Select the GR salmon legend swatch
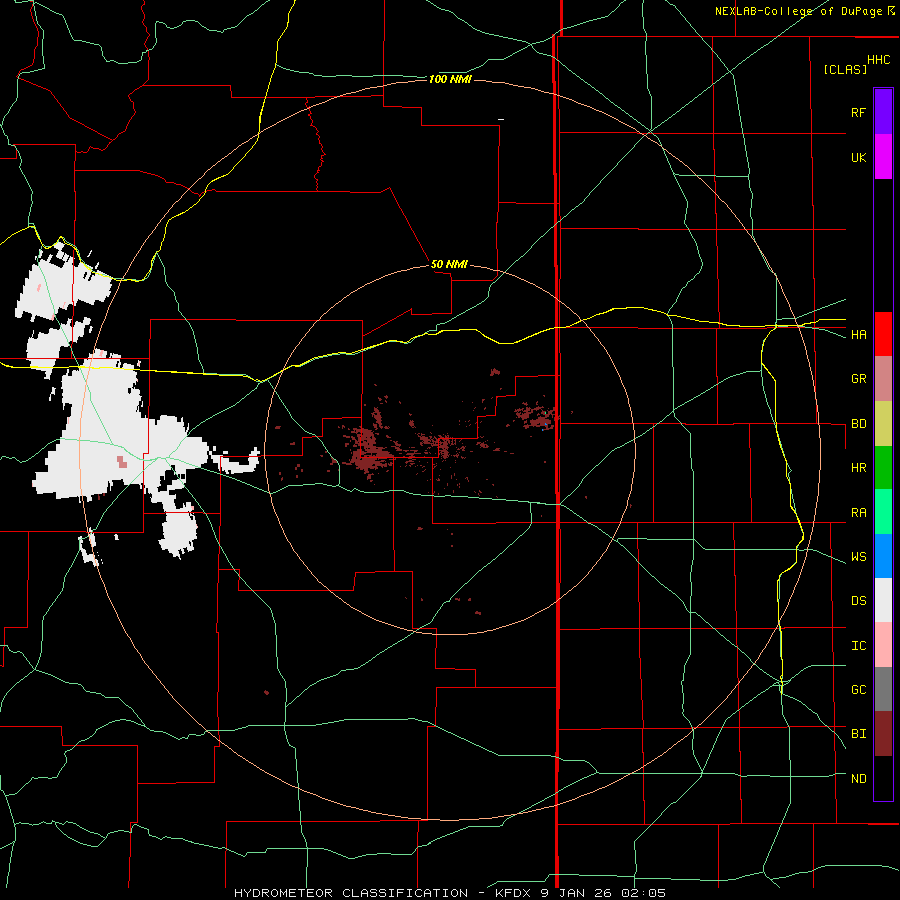This screenshot has width=900, height=900. coord(883,379)
